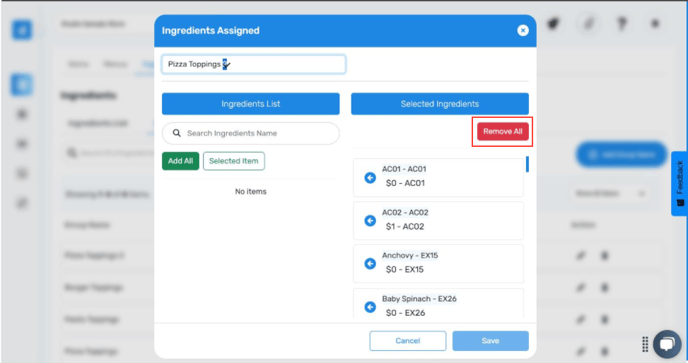
Task: Select the Selected Ingredients header
Action: pos(440,104)
